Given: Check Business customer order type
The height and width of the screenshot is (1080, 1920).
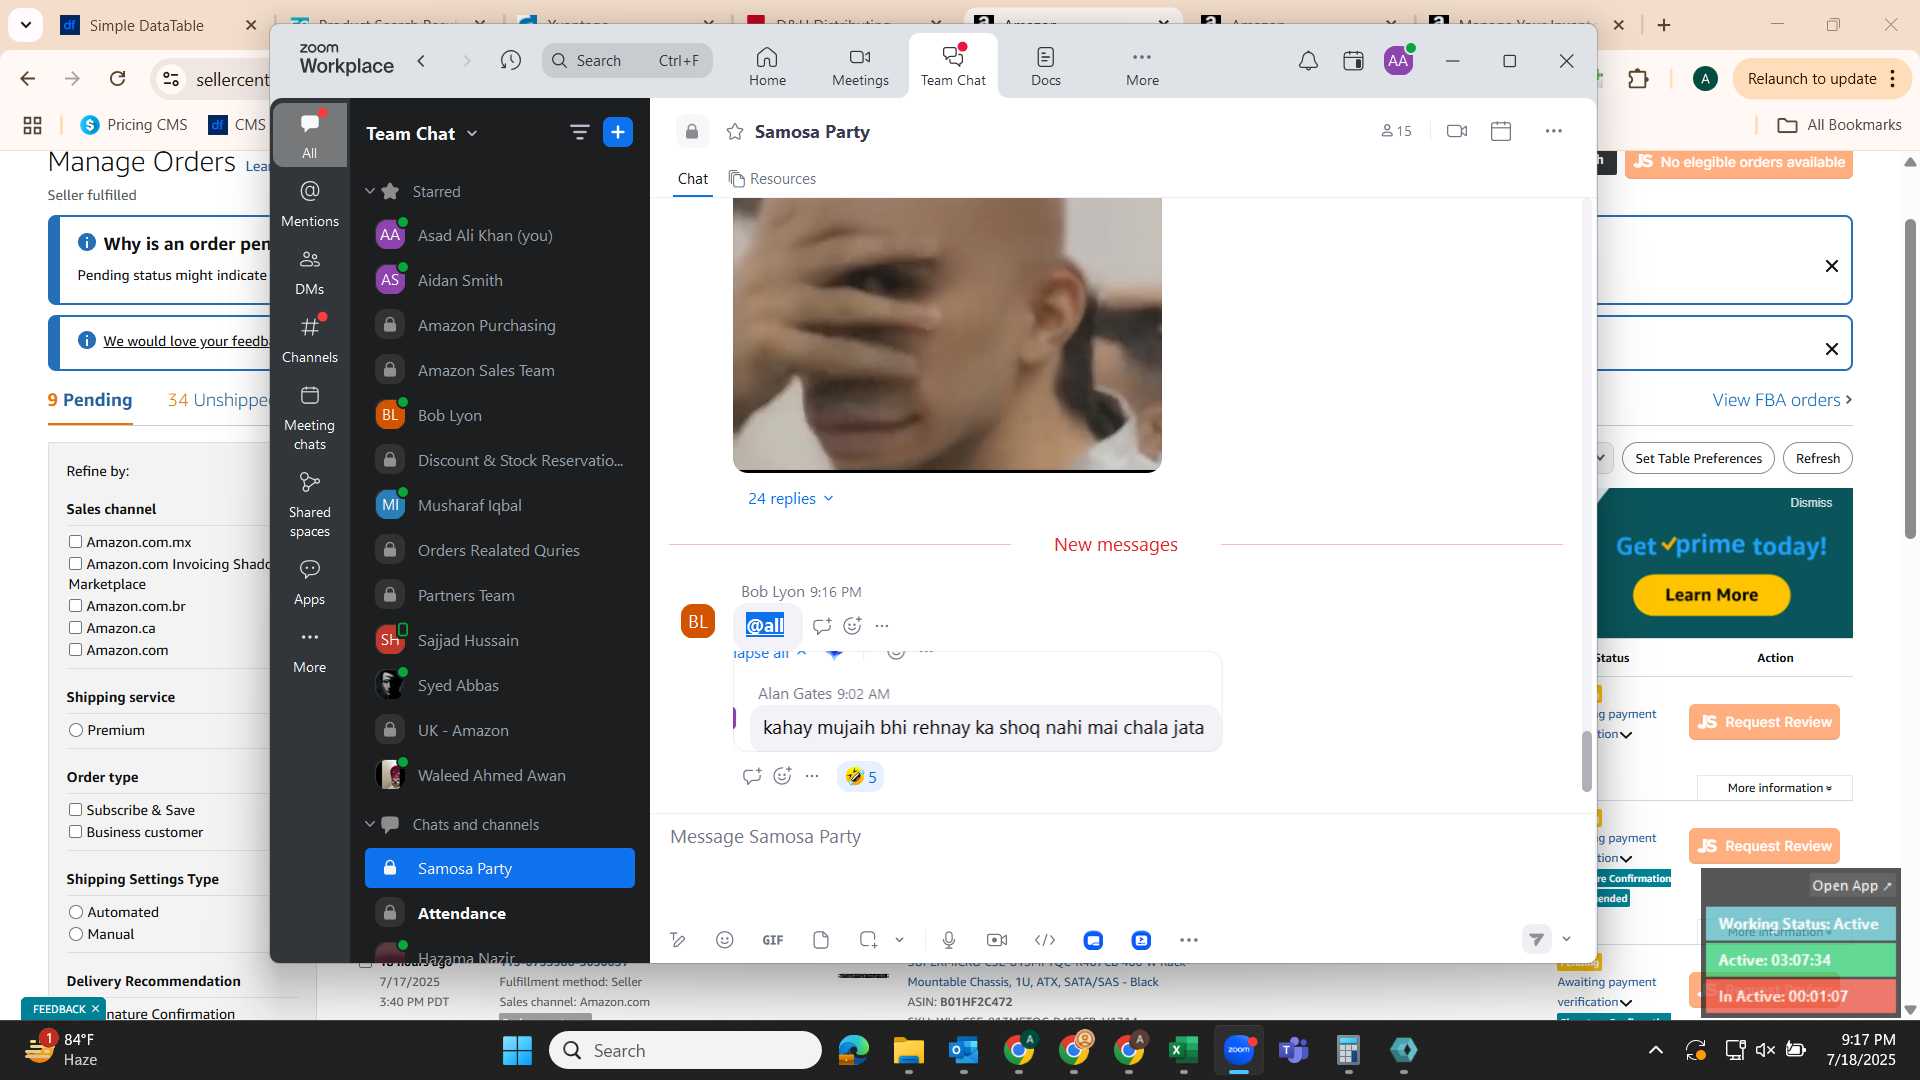Looking at the screenshot, I should coord(75,832).
